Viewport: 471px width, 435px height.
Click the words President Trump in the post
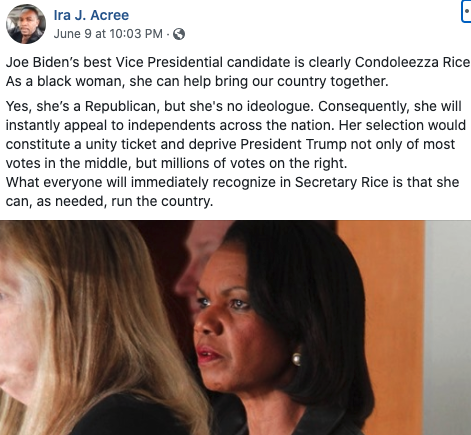pos(294,144)
